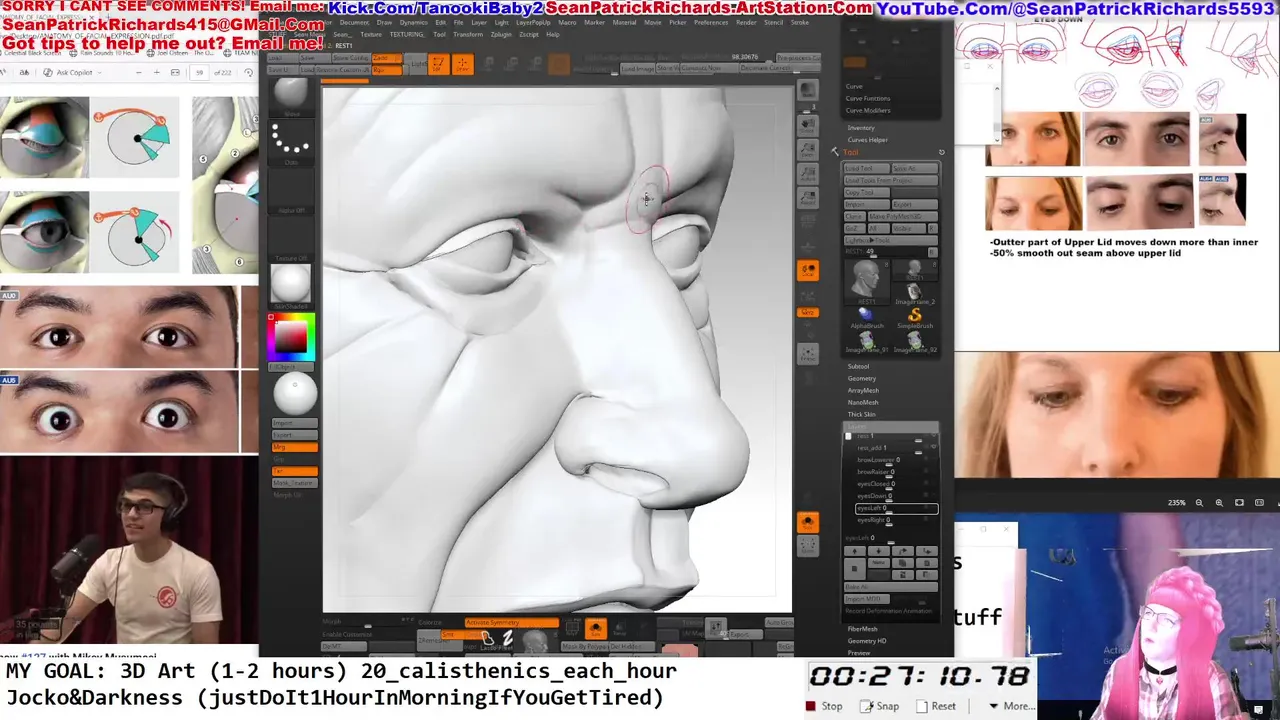This screenshot has width=1280, height=720.
Task: Open the material sphere picker
Action: tap(291, 284)
